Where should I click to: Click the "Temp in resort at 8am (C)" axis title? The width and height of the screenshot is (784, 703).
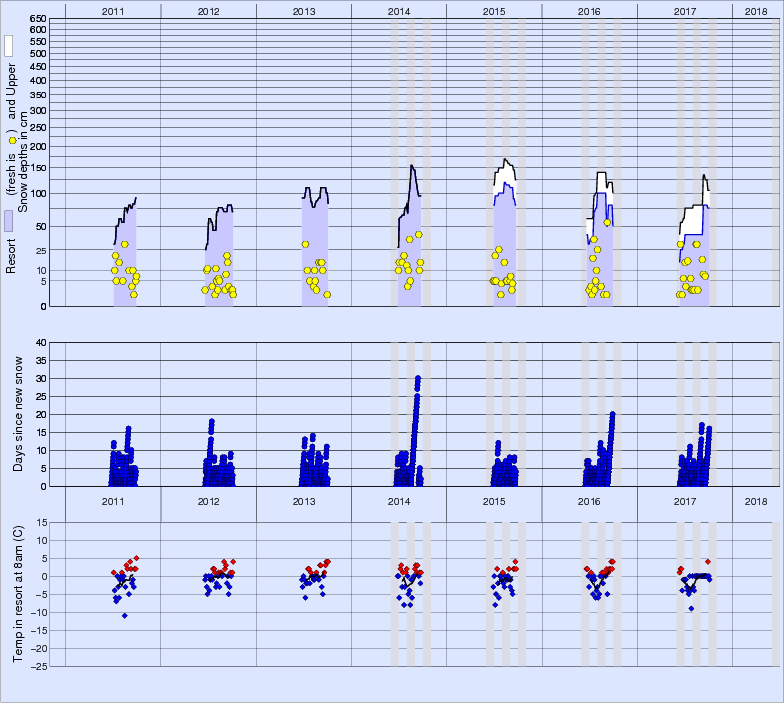coord(17,593)
